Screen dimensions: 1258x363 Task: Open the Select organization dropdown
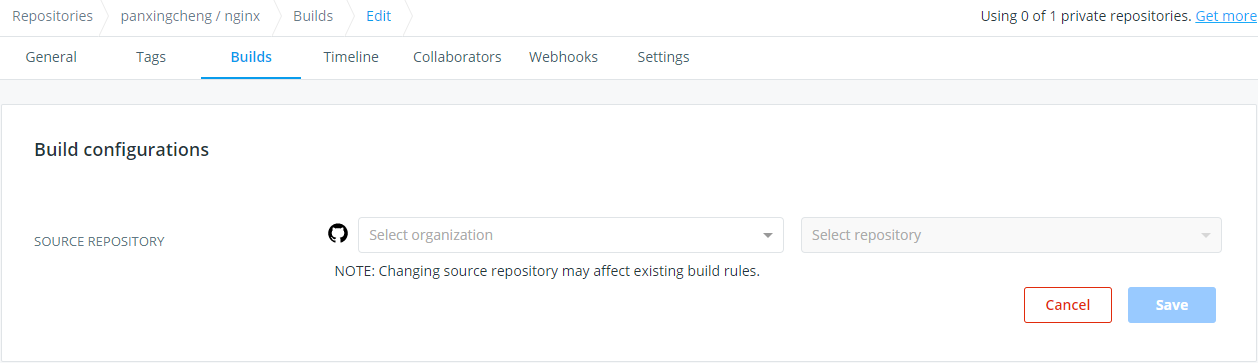click(x=571, y=235)
